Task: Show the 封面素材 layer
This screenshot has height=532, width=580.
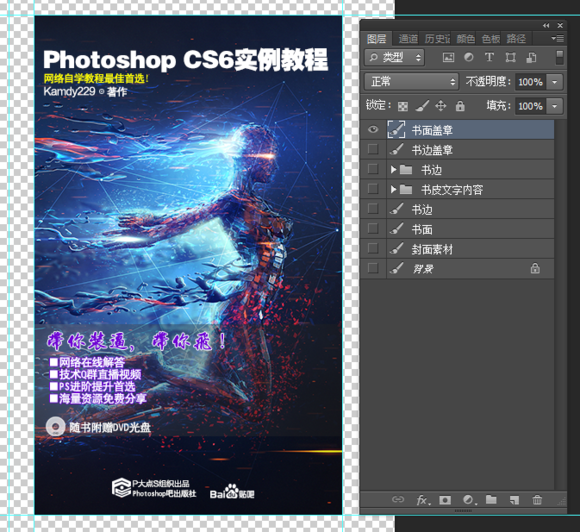Action: (x=373, y=248)
